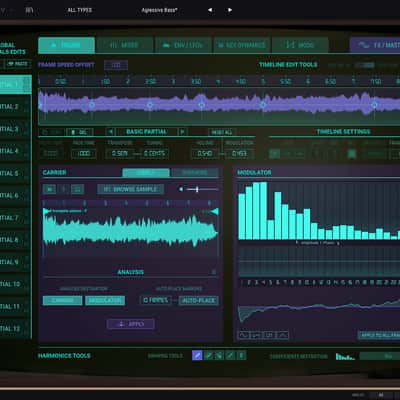400x400 pixels.
Task: Select previous partial type arrow beside Basic Partial
Action: pos(111,132)
